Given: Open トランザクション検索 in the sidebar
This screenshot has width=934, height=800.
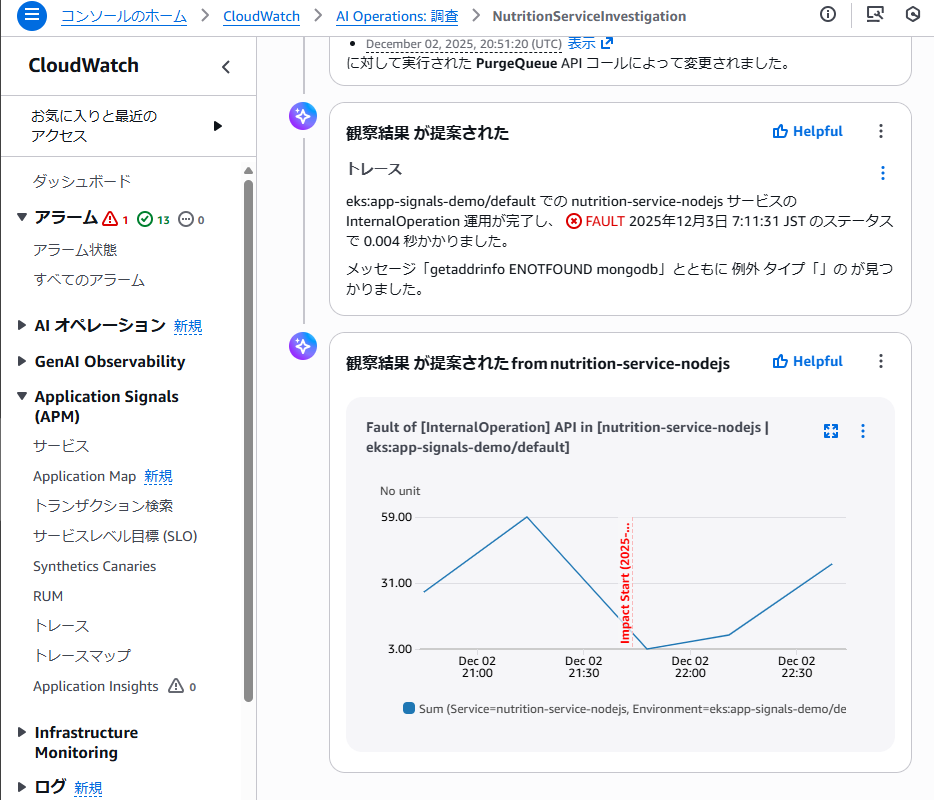Looking at the screenshot, I should click(x=103, y=506).
